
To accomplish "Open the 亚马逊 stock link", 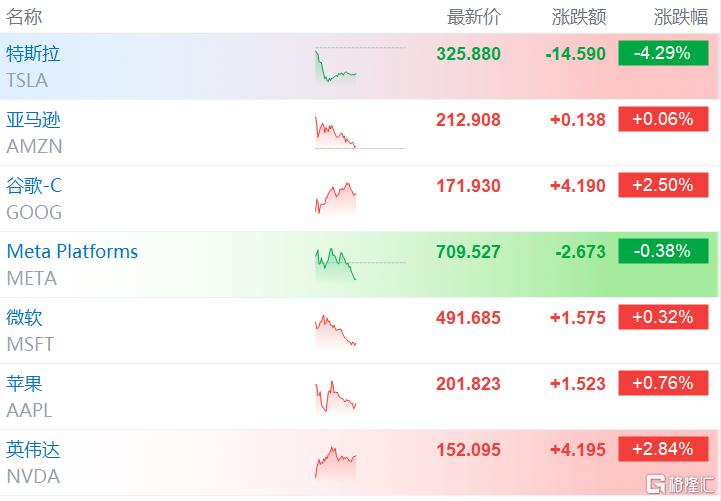I will (x=33, y=120).
